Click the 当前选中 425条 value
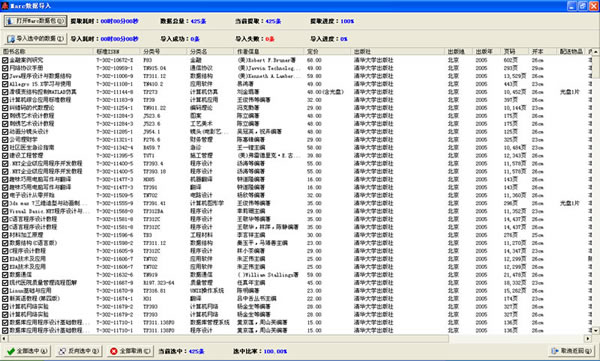Viewport: 600px width, 361px height. pyautogui.click(x=197, y=351)
